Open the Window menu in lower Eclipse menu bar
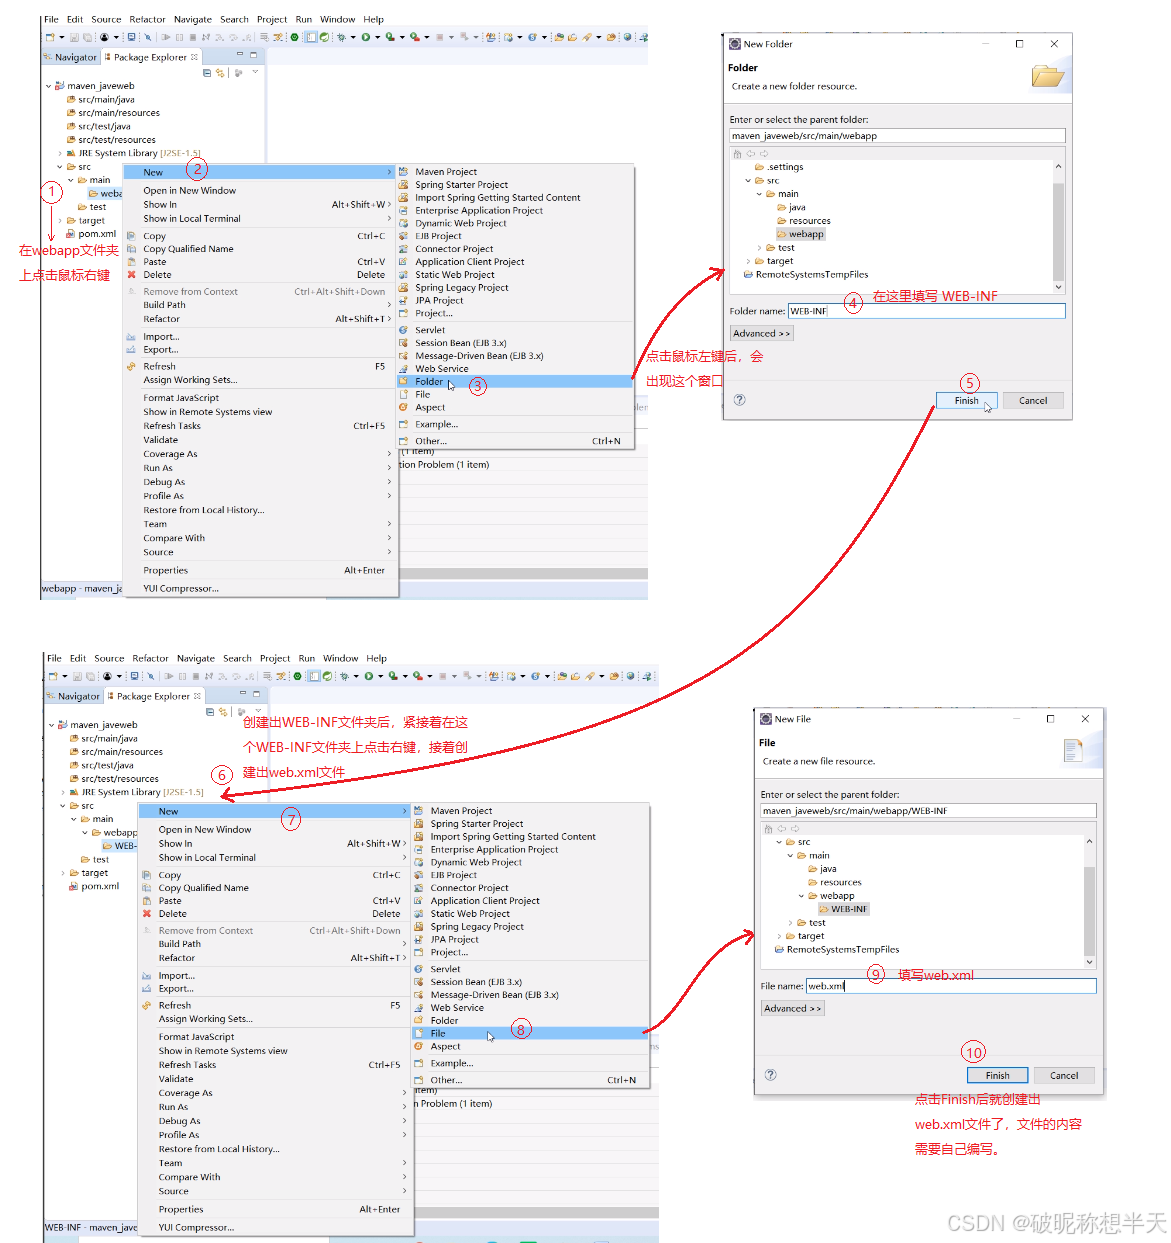The height and width of the screenshot is (1243, 1171). pos(341,658)
